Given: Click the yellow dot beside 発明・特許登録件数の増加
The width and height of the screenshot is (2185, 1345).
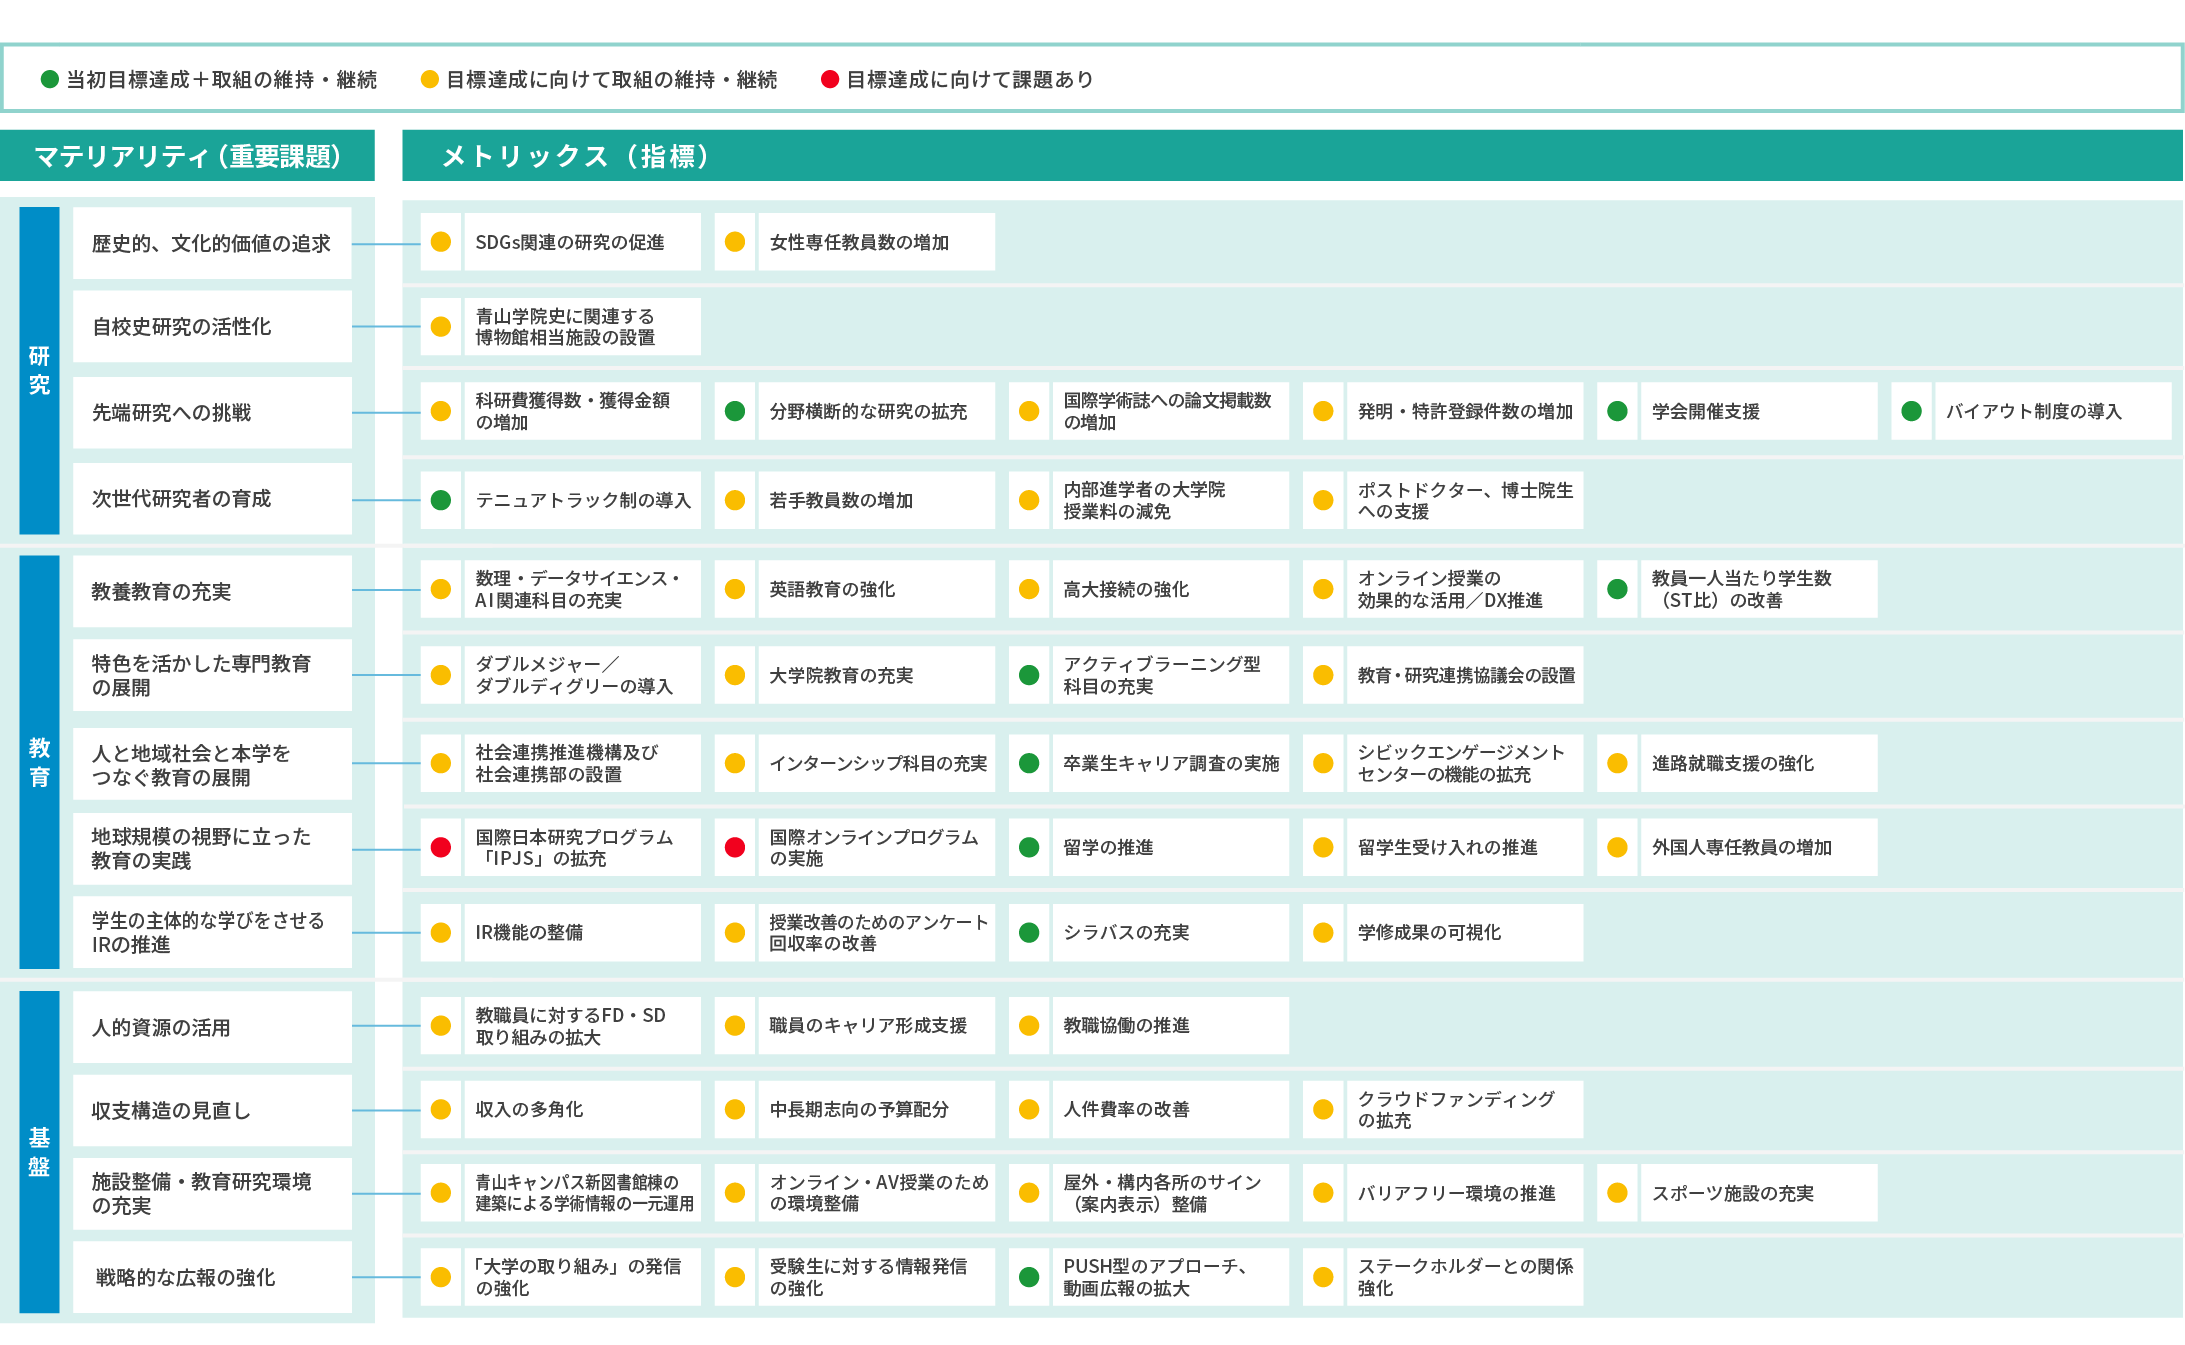Looking at the screenshot, I should (x=1323, y=411).
